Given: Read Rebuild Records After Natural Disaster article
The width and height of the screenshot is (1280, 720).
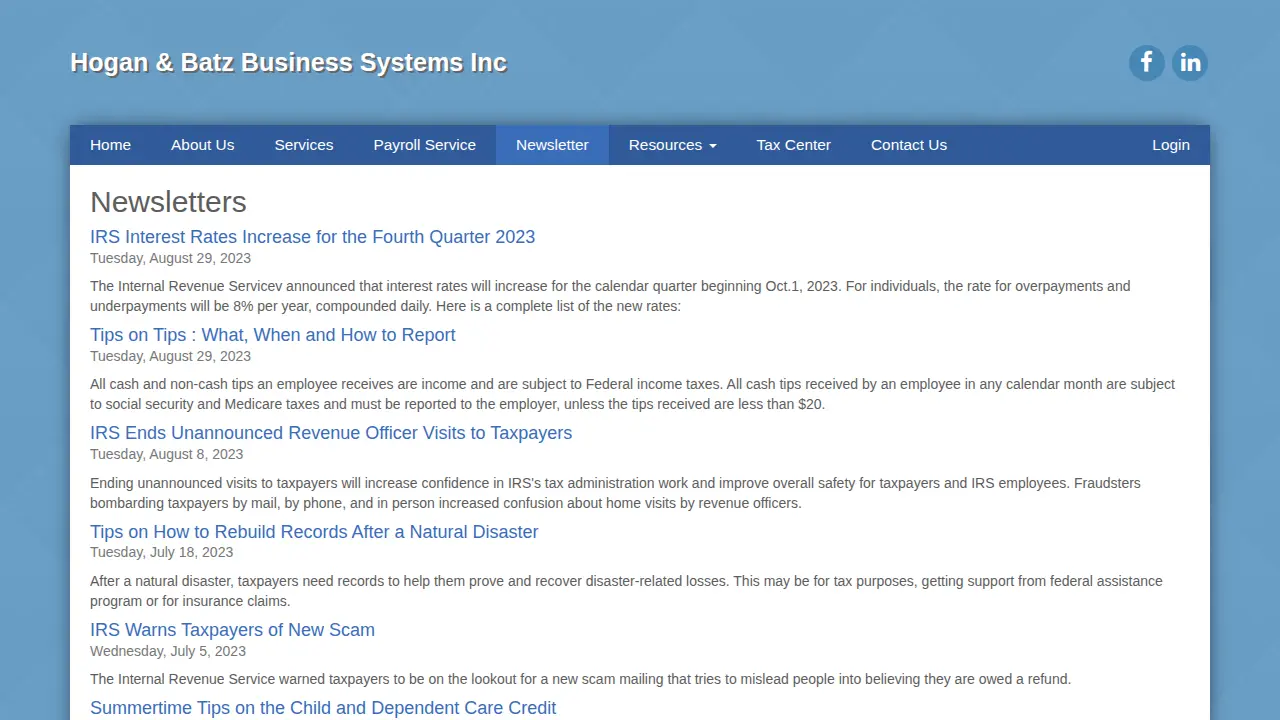Looking at the screenshot, I should (314, 532).
